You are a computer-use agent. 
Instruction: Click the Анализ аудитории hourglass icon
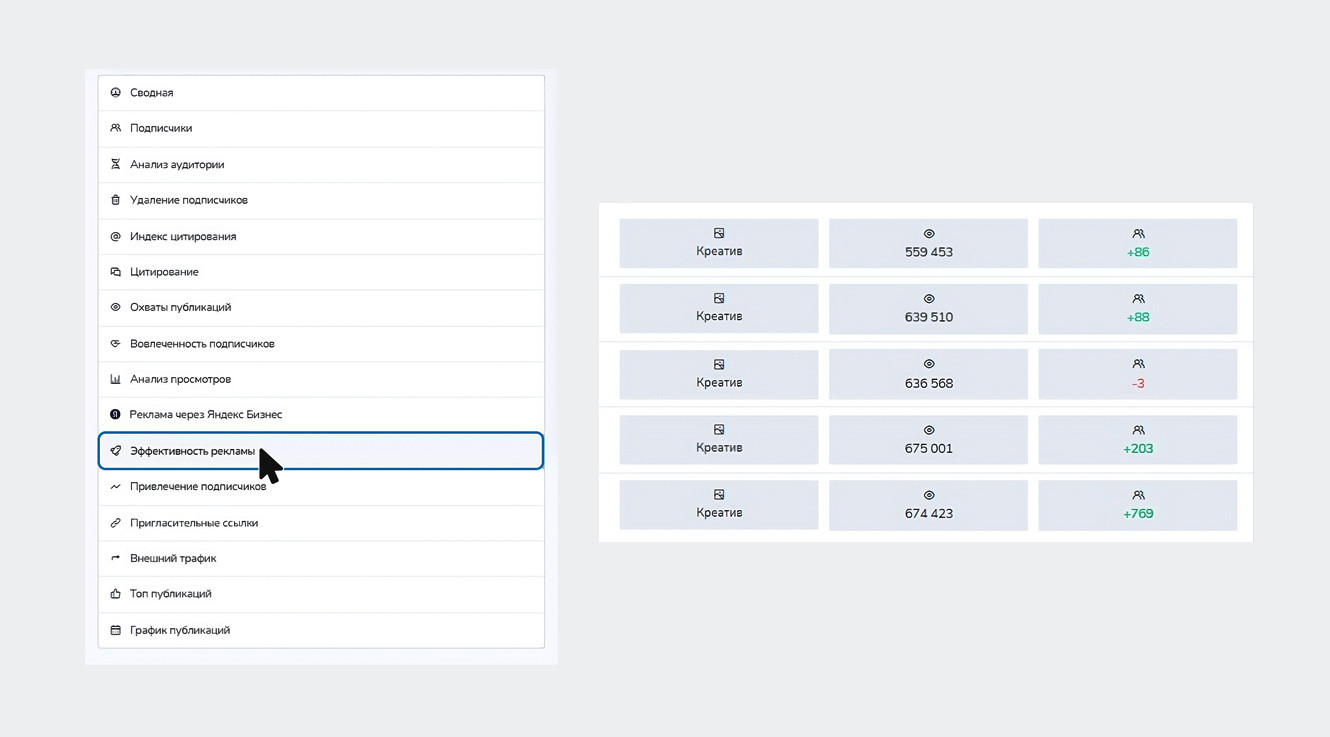coord(115,164)
